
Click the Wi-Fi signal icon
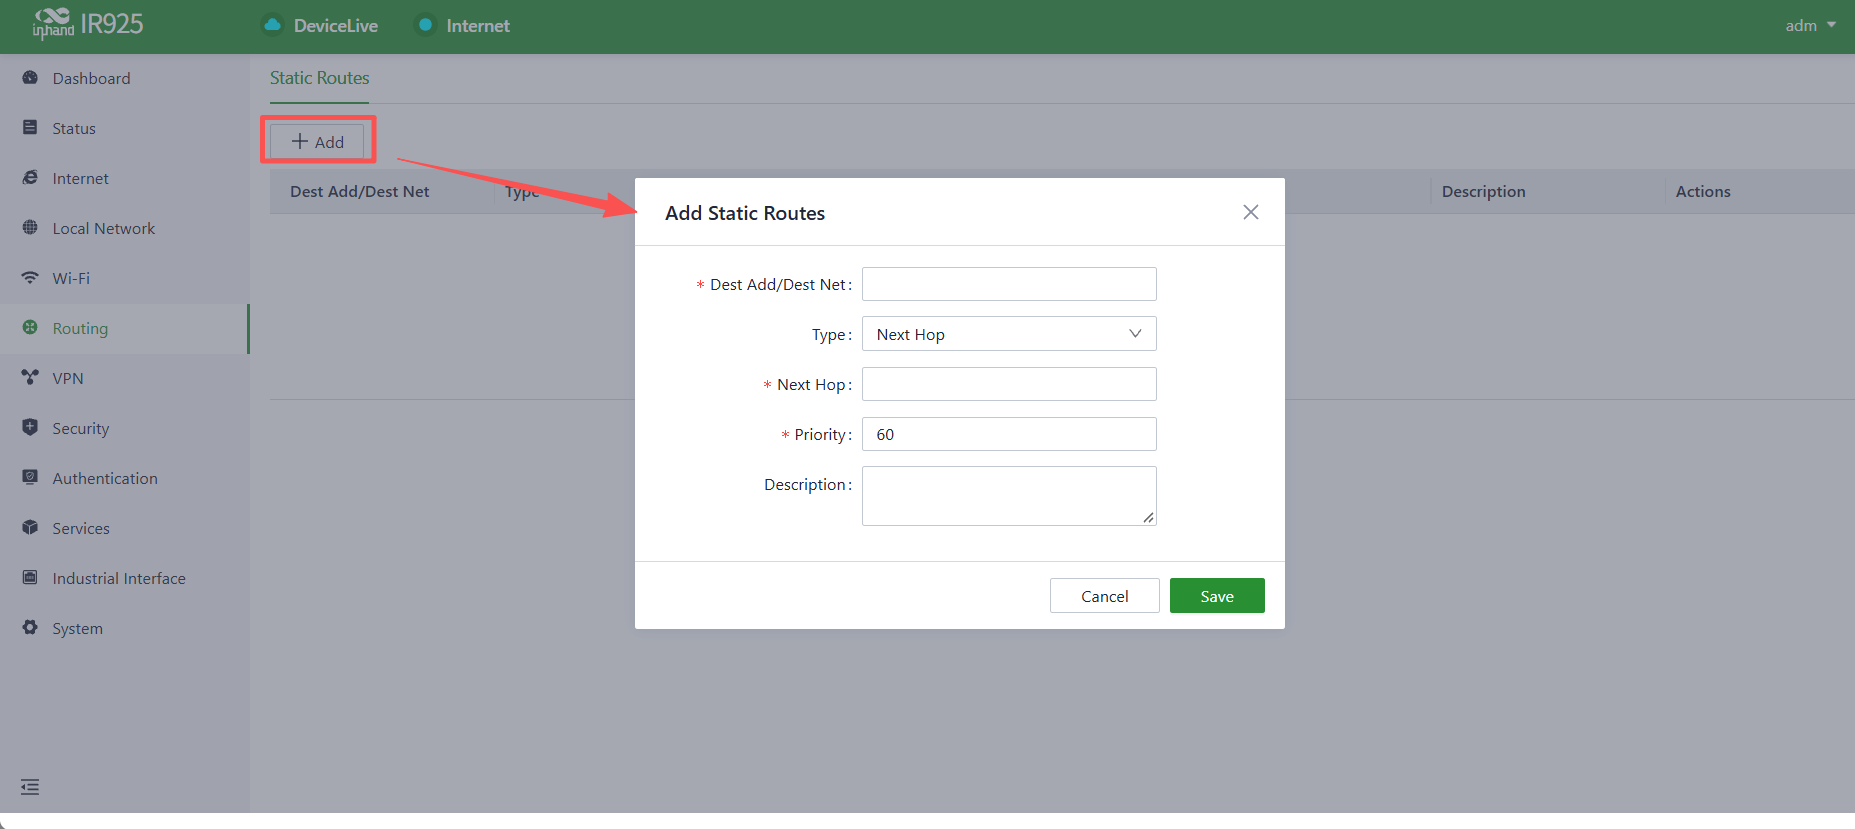(x=30, y=278)
